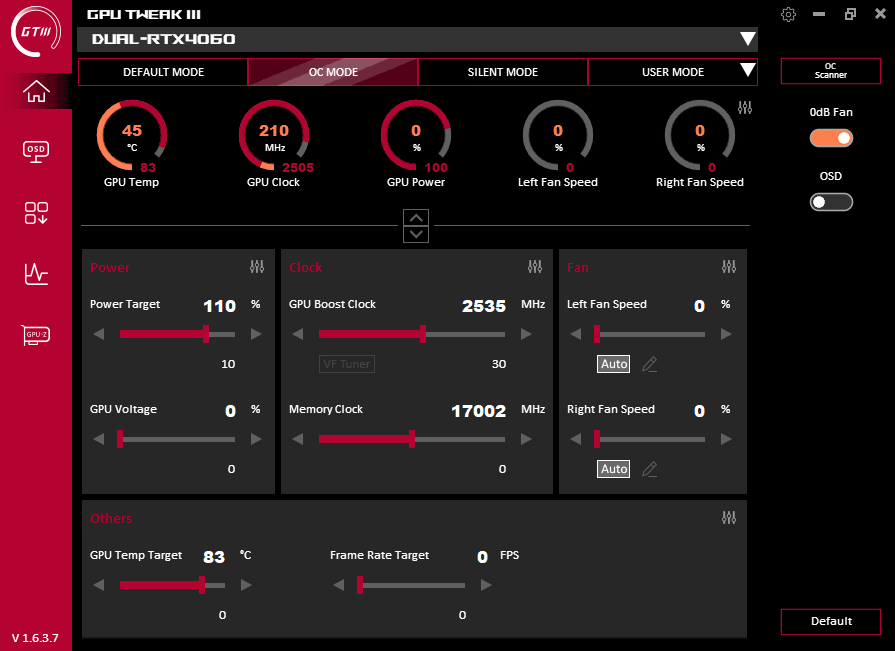895x651 pixels.
Task: Increase Right Fan Speed with right arrow
Action: click(x=726, y=439)
